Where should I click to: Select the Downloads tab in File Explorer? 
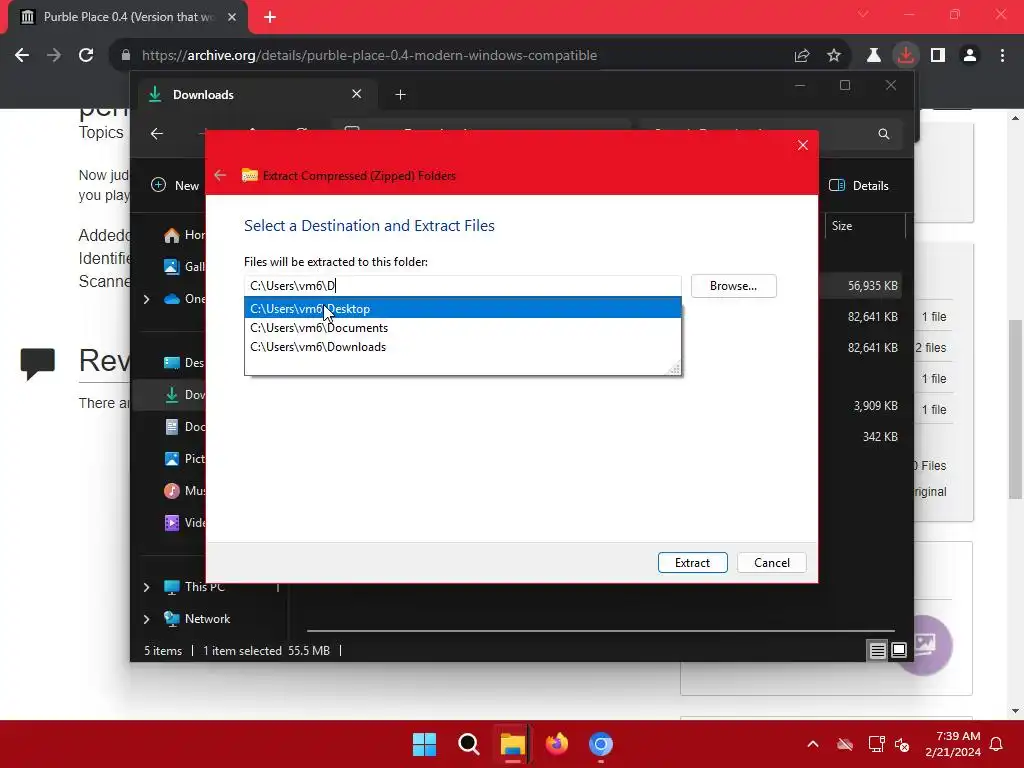[256, 95]
